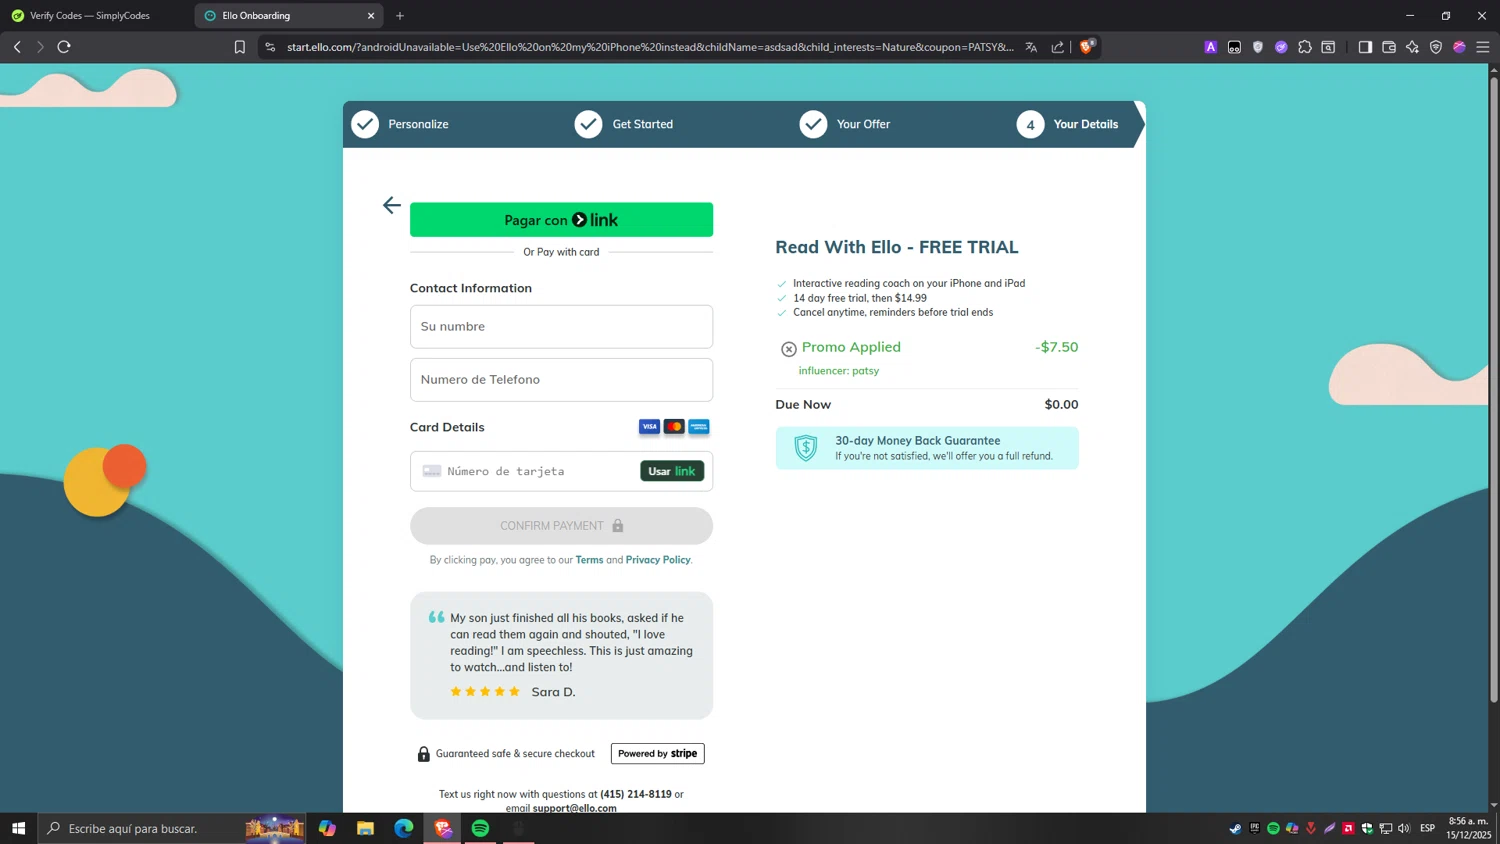Click the '30-day Money Back Guarantee' heading
The height and width of the screenshot is (844, 1500).
(917, 440)
